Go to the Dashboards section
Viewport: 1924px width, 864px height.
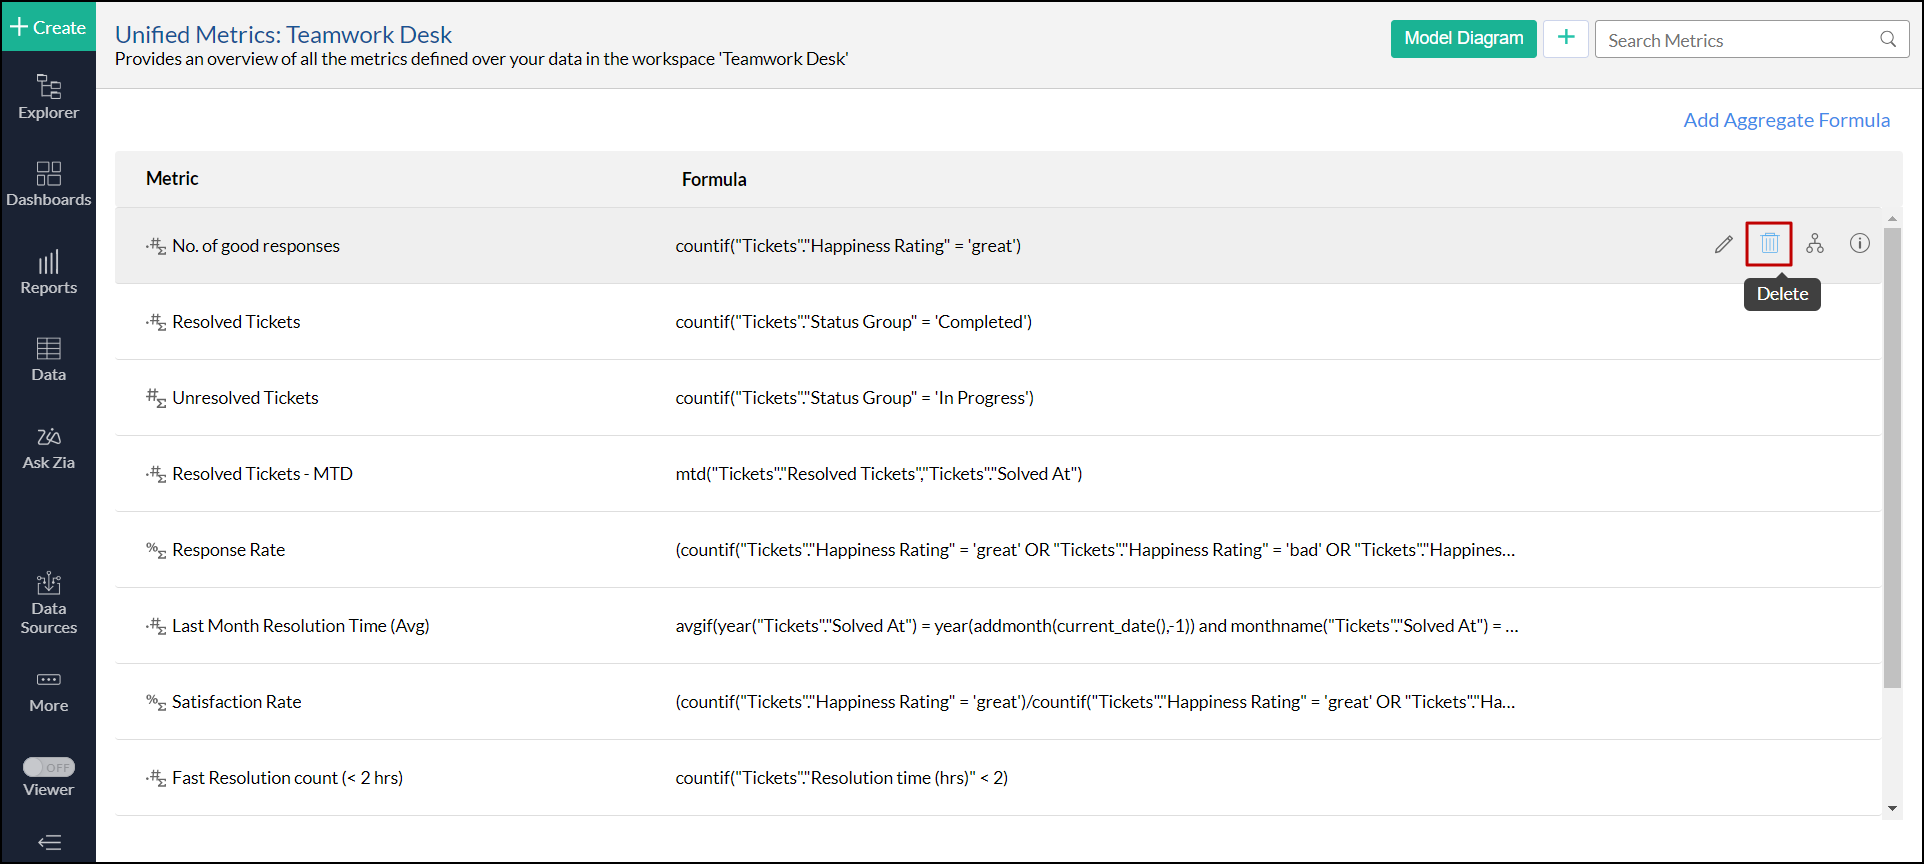tap(48, 184)
